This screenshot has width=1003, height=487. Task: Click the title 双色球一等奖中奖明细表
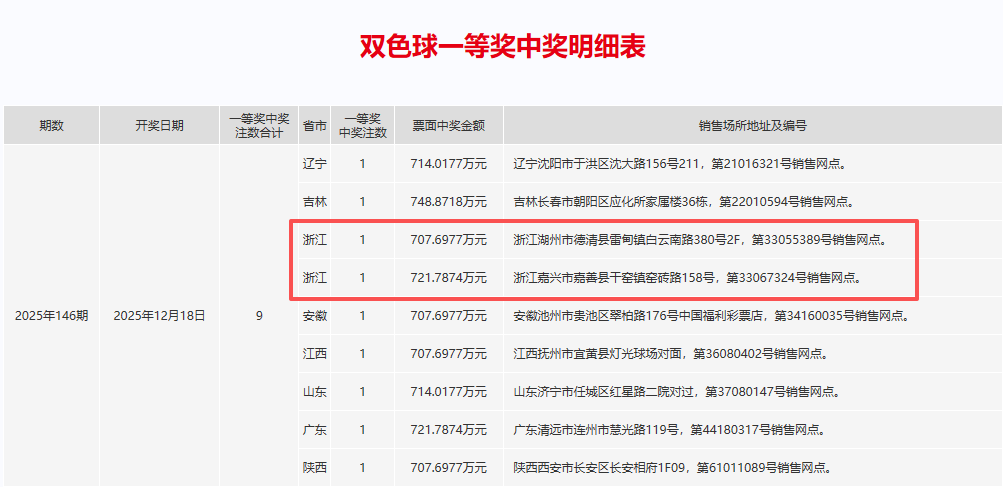(x=502, y=46)
